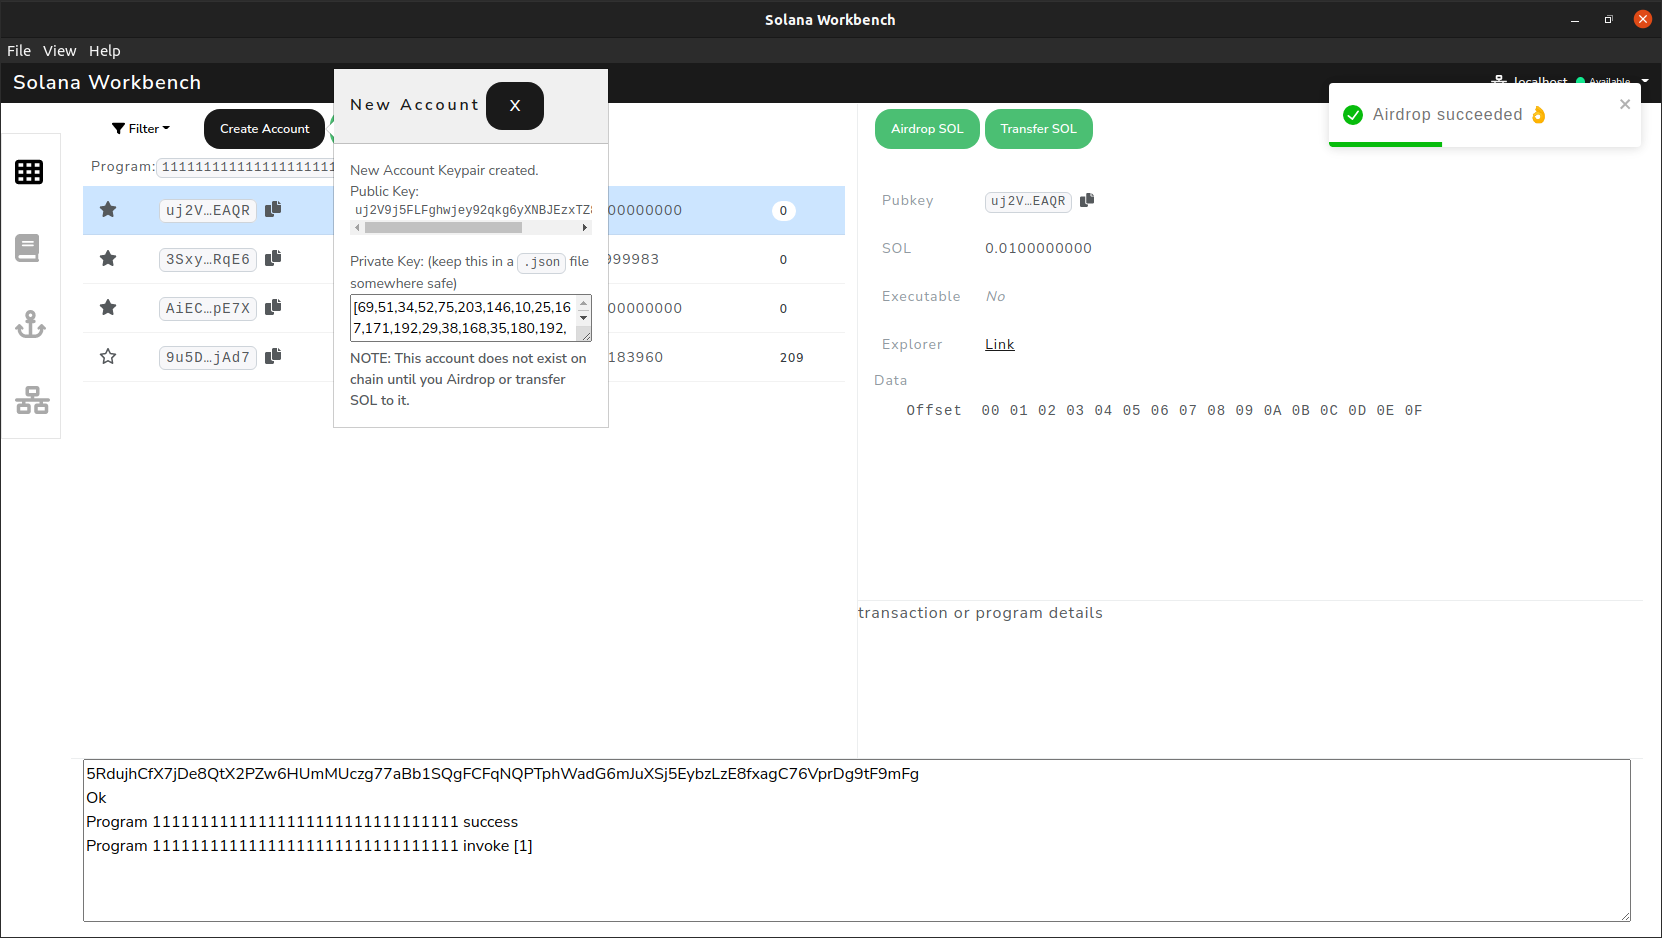
Task: Open the Help menu
Action: (105, 51)
